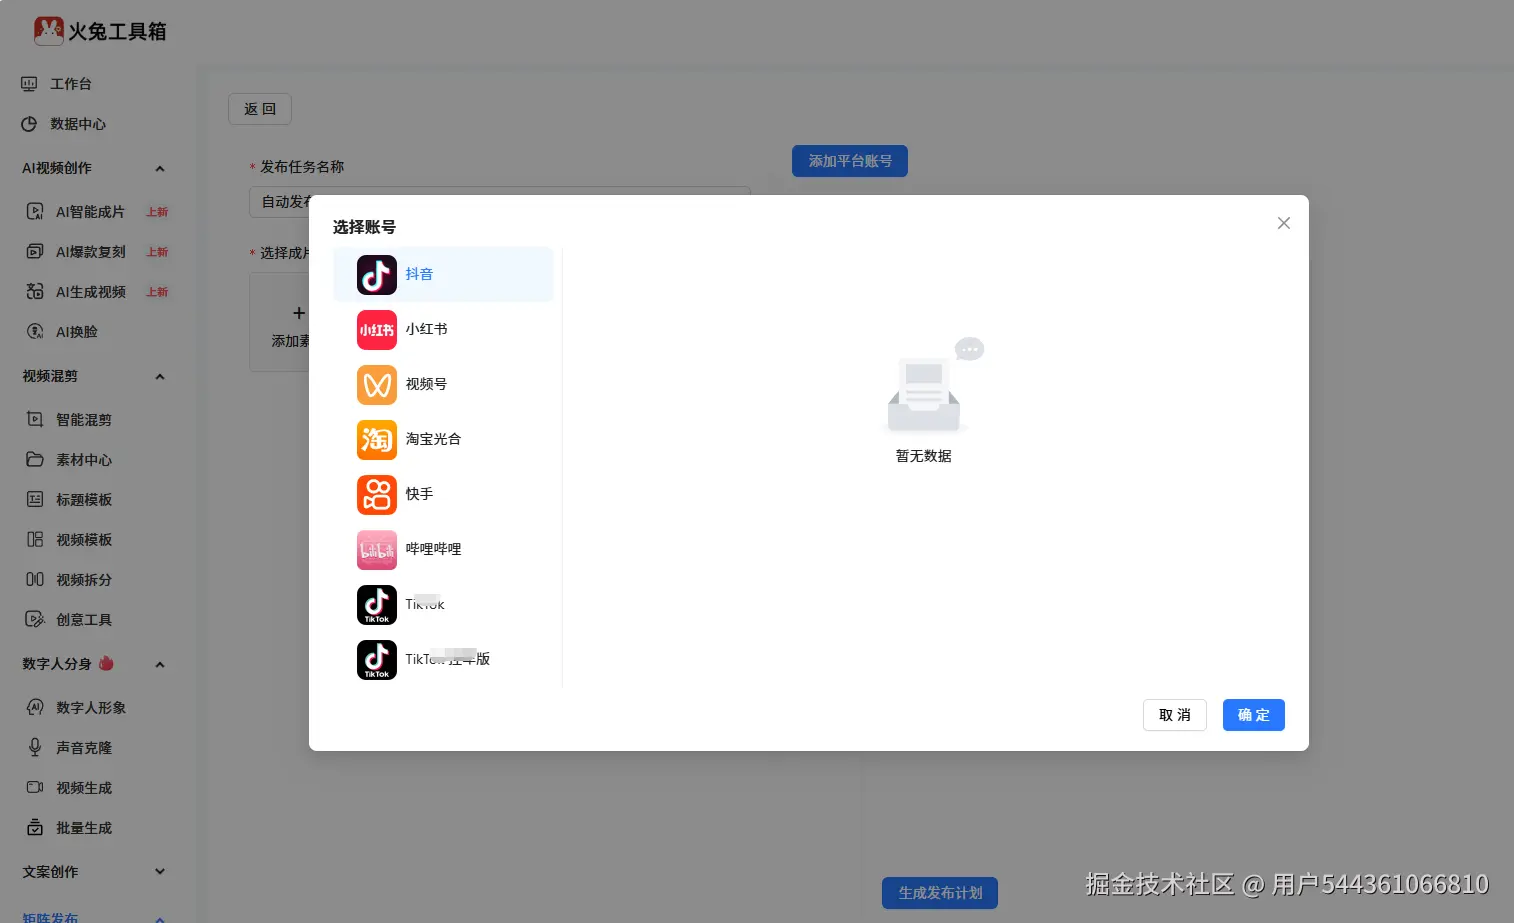Open the 数据中心 pie chart icon

click(29, 124)
